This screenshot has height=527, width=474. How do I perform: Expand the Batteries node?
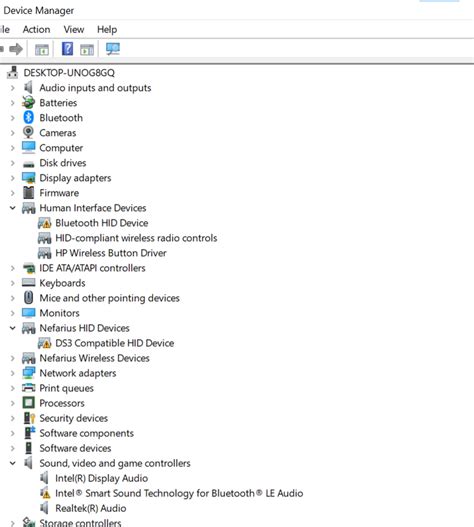12,103
